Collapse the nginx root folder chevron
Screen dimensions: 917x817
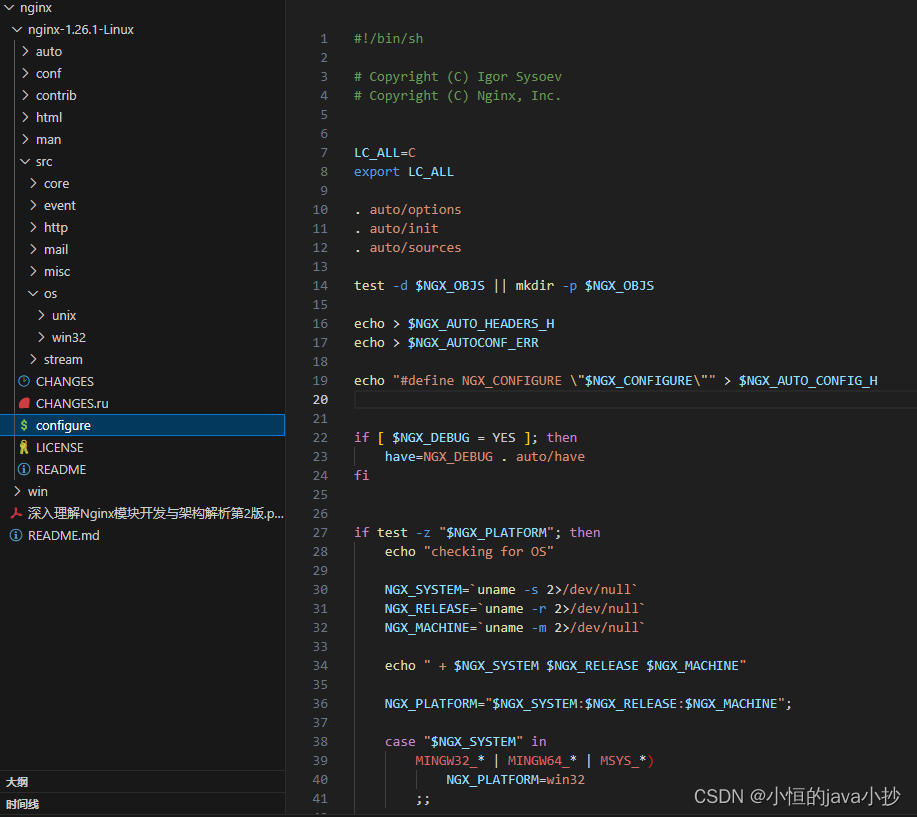point(9,8)
